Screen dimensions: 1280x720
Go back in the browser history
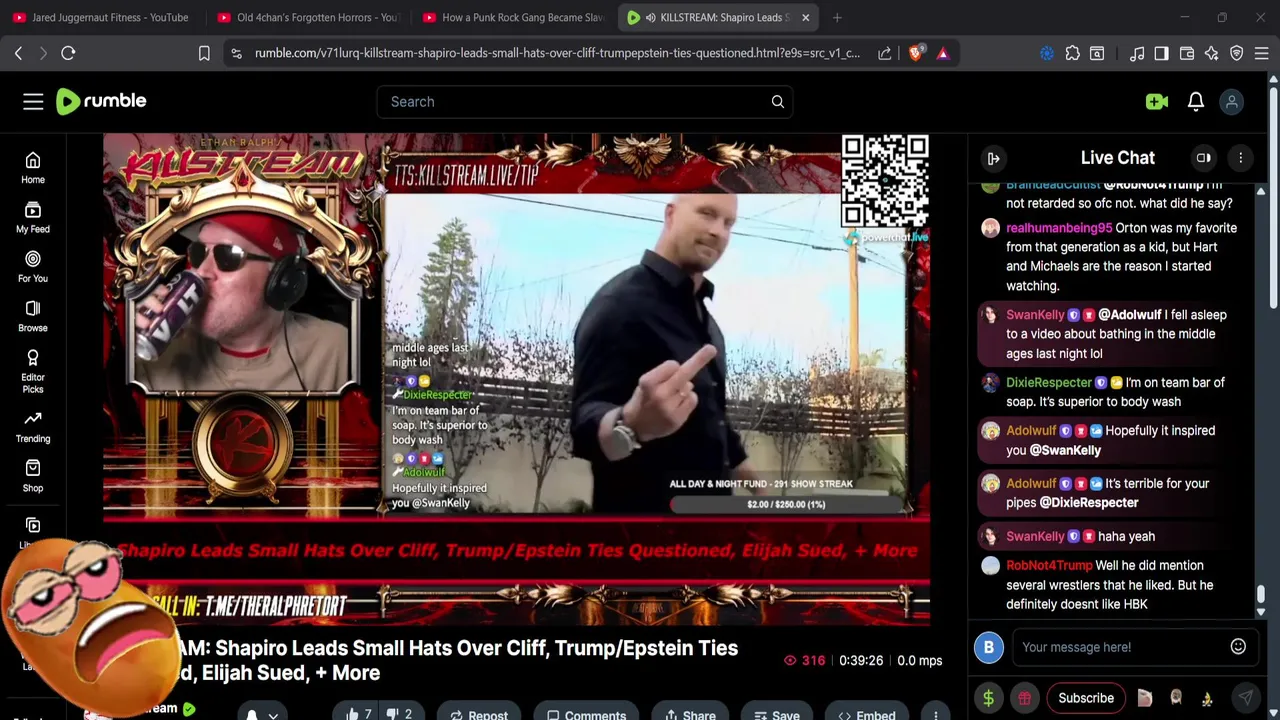point(18,53)
